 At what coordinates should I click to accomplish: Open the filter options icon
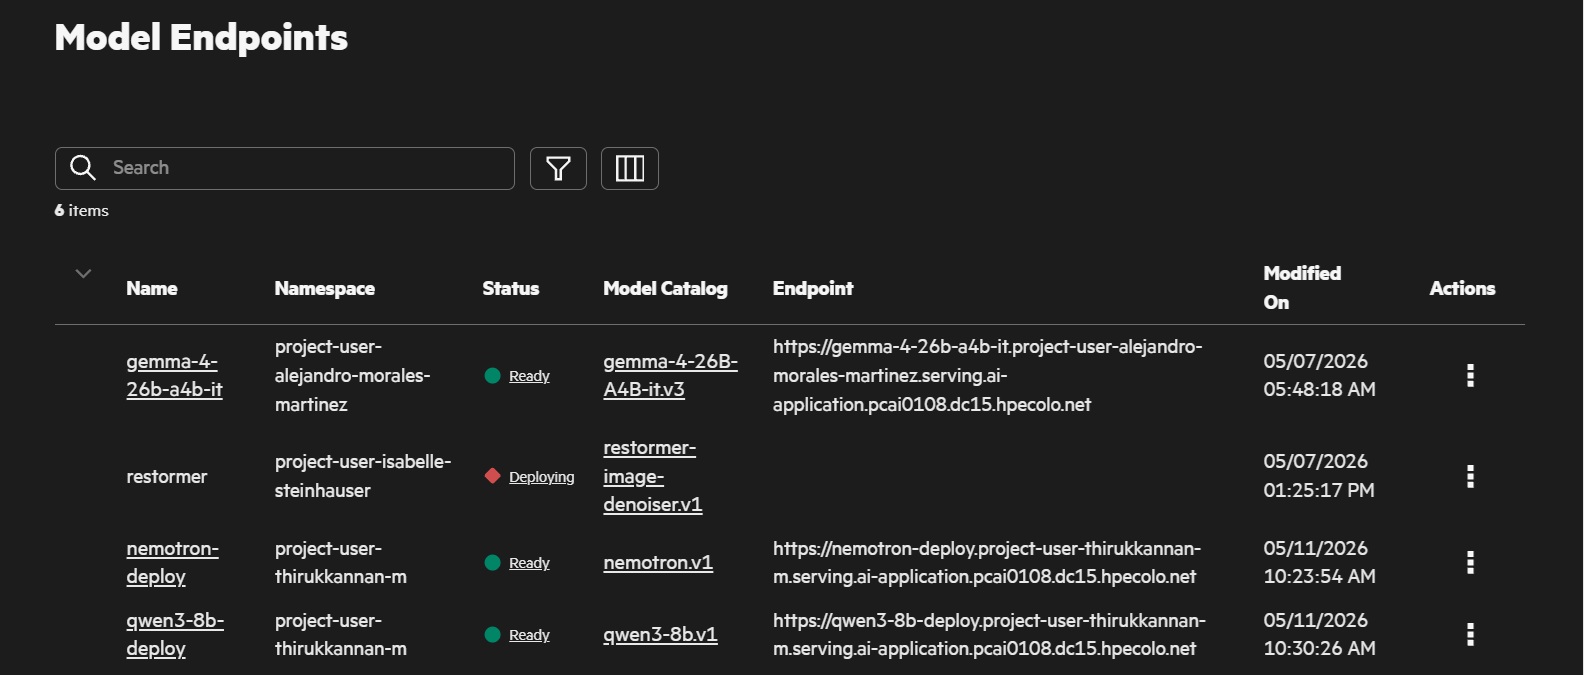pyautogui.click(x=558, y=168)
